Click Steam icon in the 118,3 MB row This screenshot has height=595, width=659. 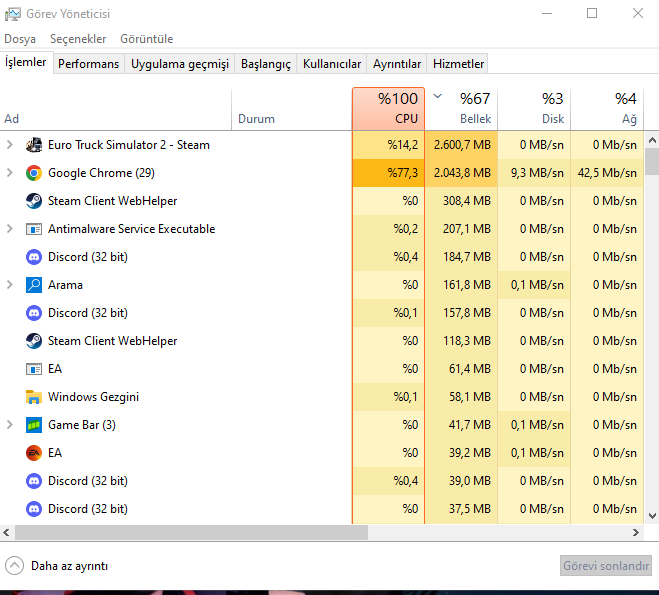(x=34, y=341)
